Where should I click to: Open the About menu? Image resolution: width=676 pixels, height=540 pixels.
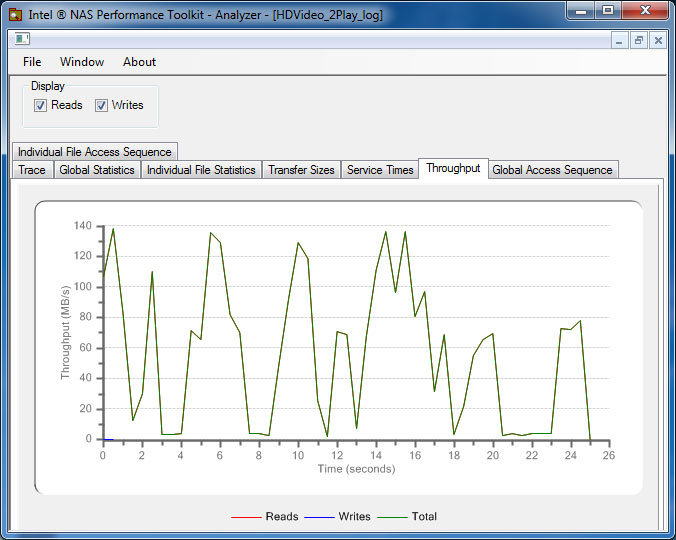point(139,62)
